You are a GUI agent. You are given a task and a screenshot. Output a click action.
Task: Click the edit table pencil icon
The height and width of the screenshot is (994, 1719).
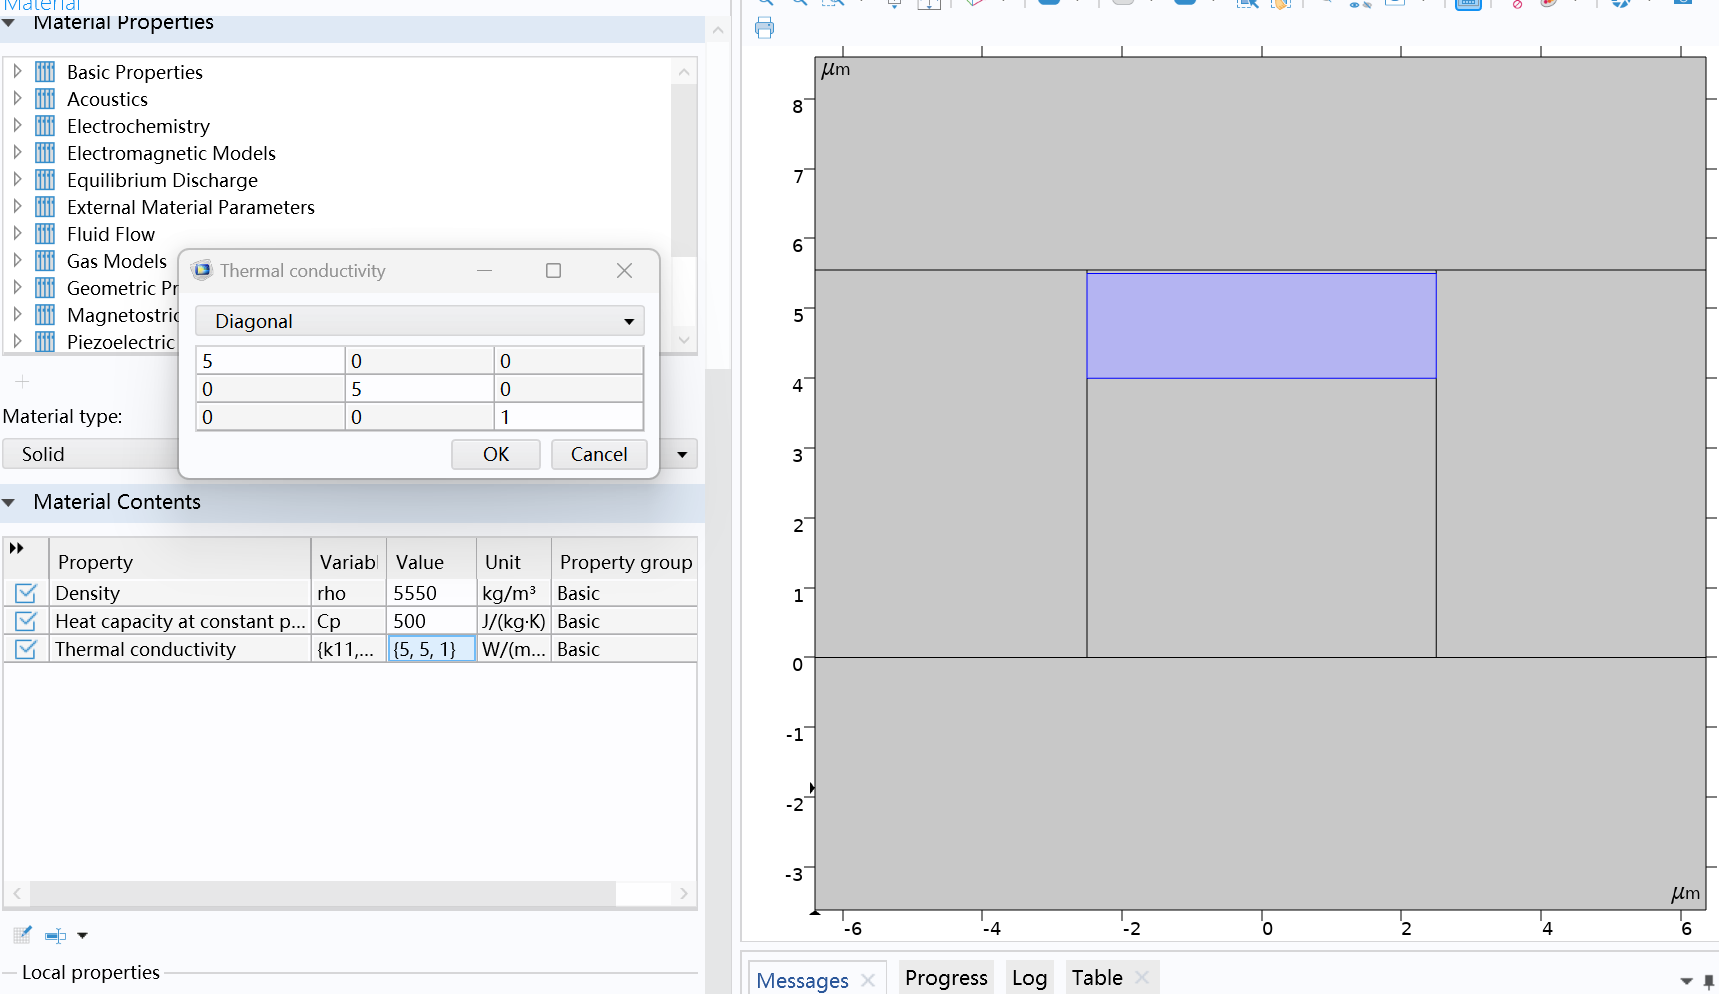(22, 935)
